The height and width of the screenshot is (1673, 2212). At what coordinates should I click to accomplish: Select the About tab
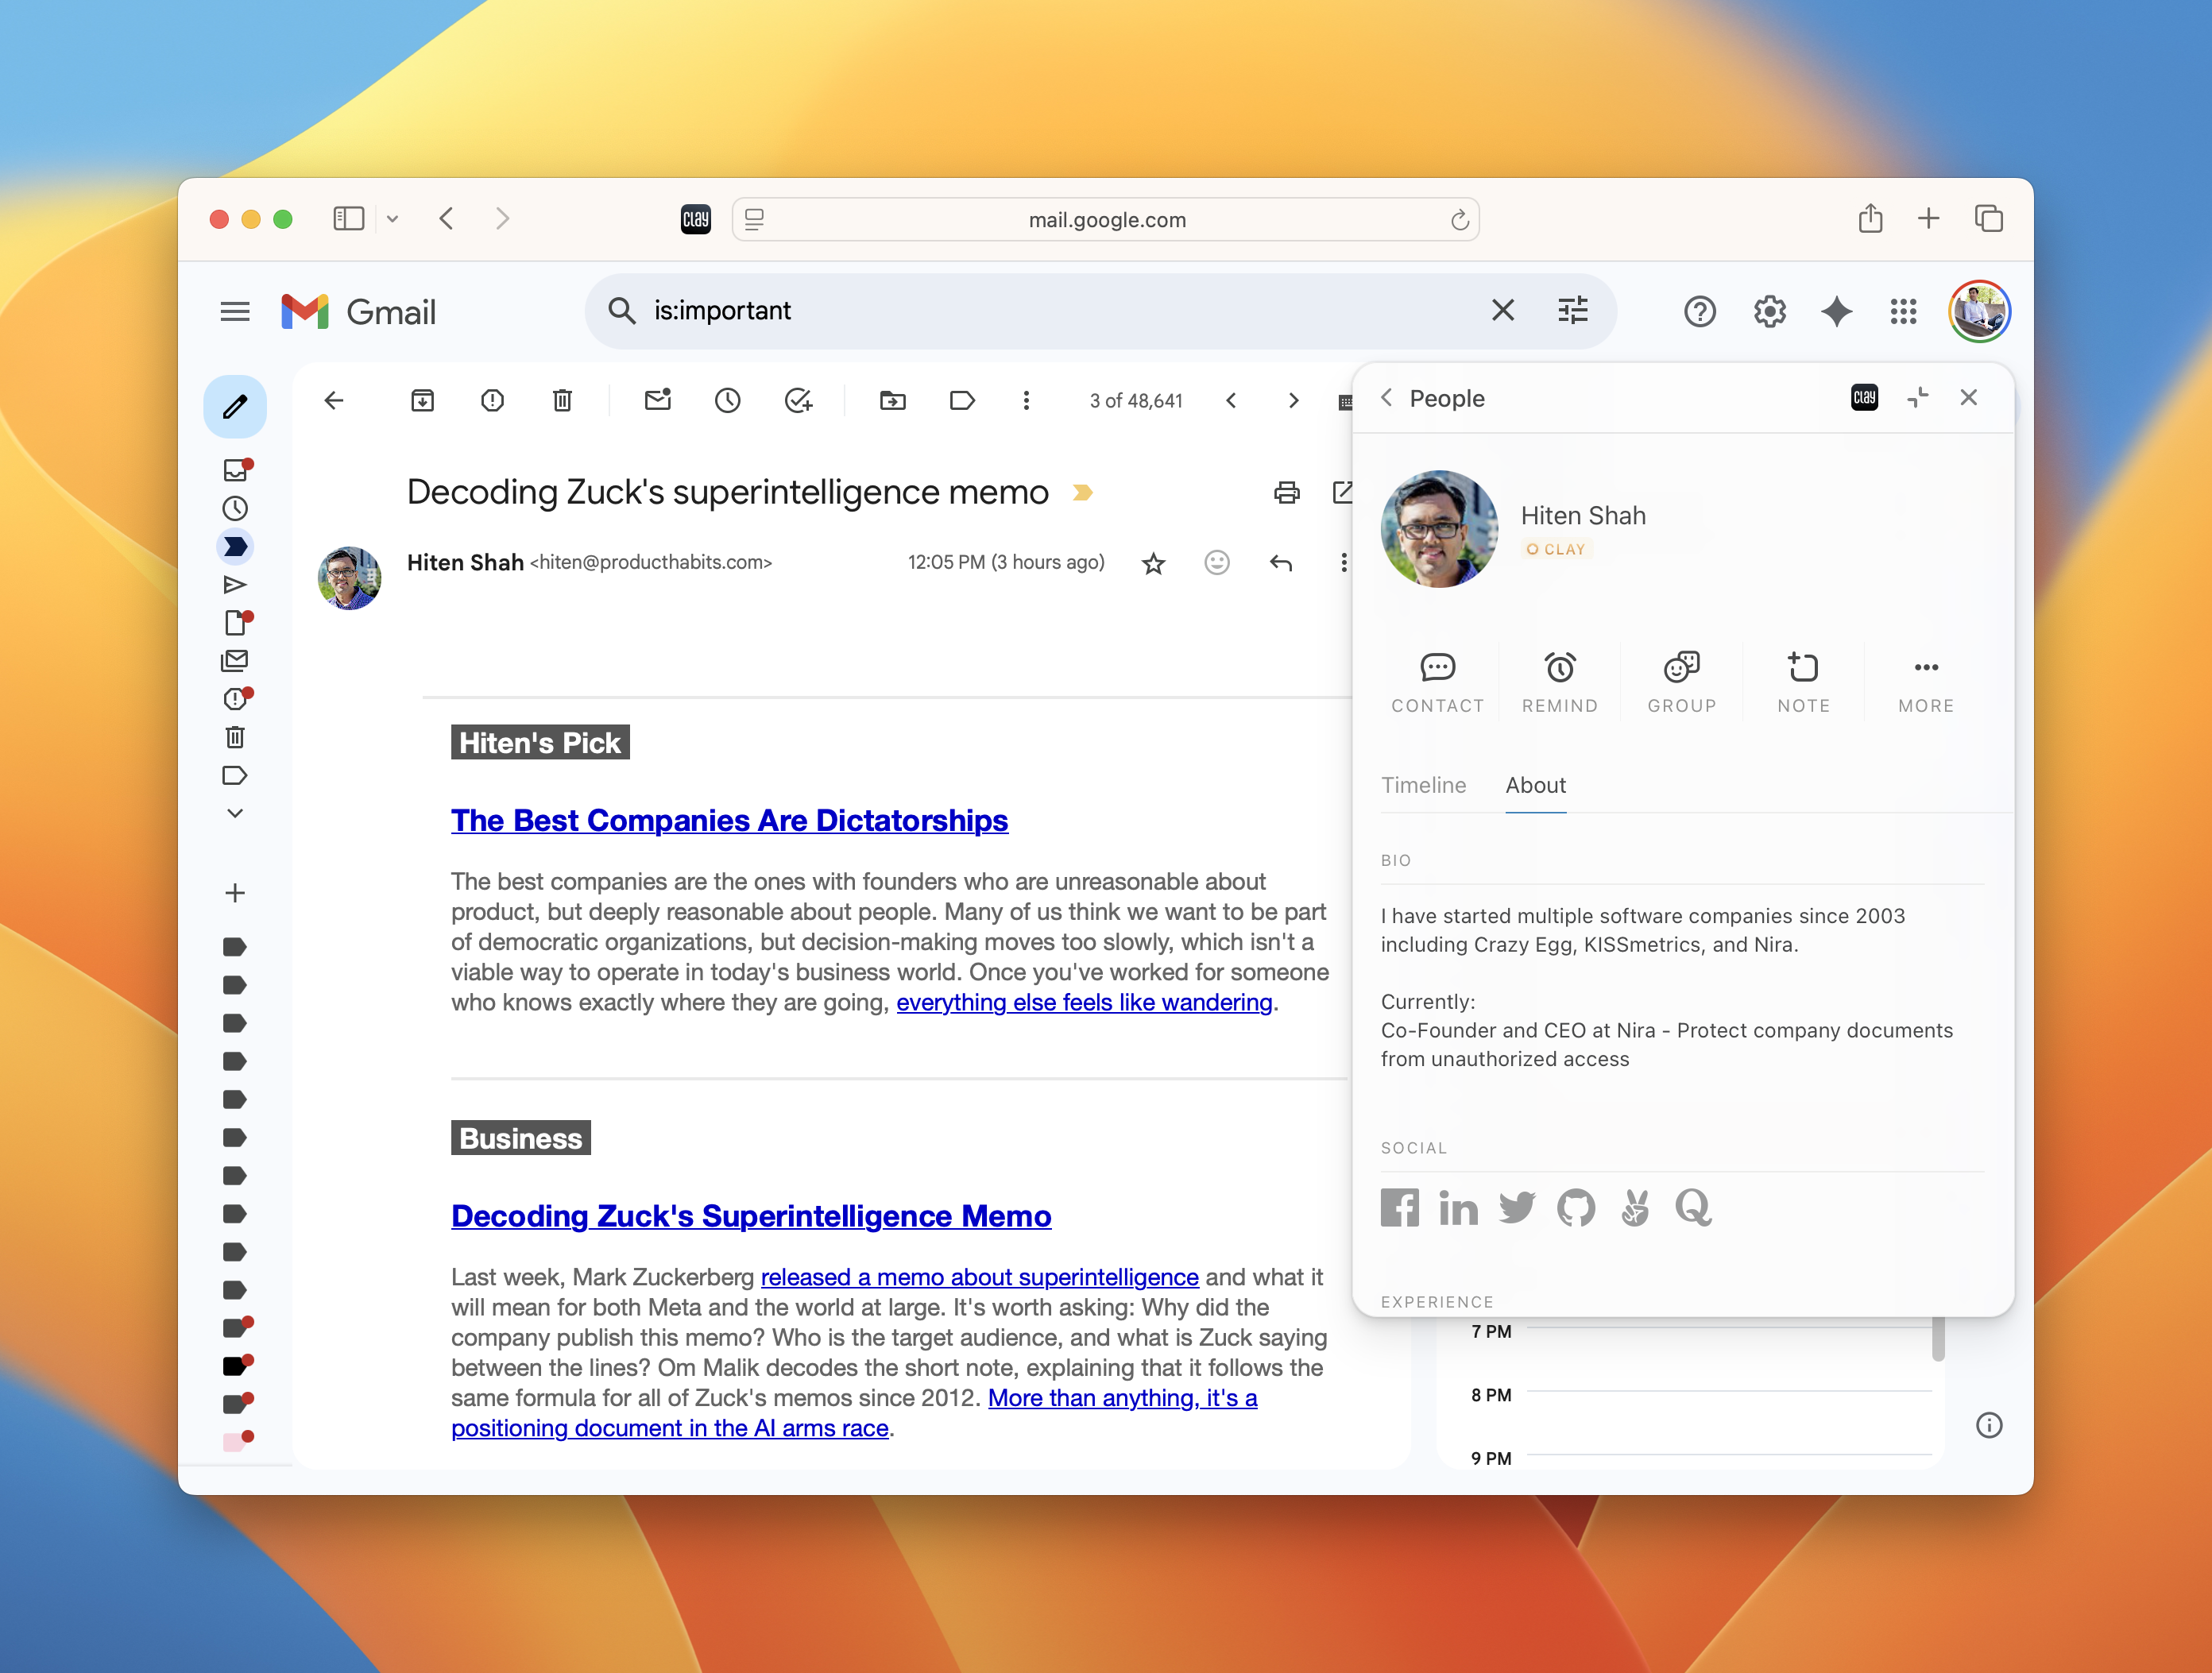(1535, 785)
